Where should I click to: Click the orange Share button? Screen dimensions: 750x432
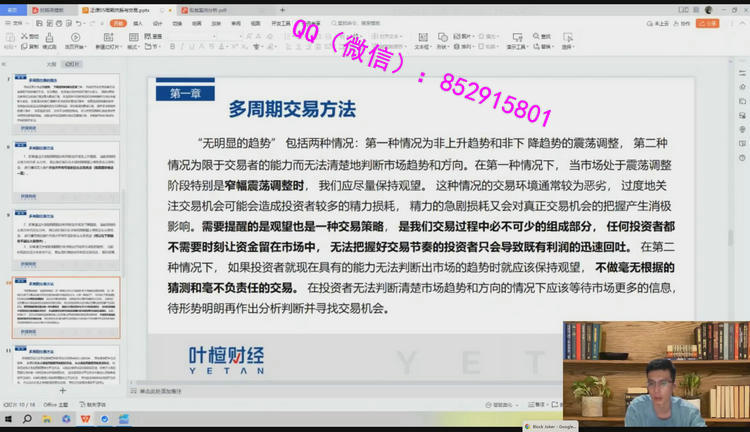709,22
